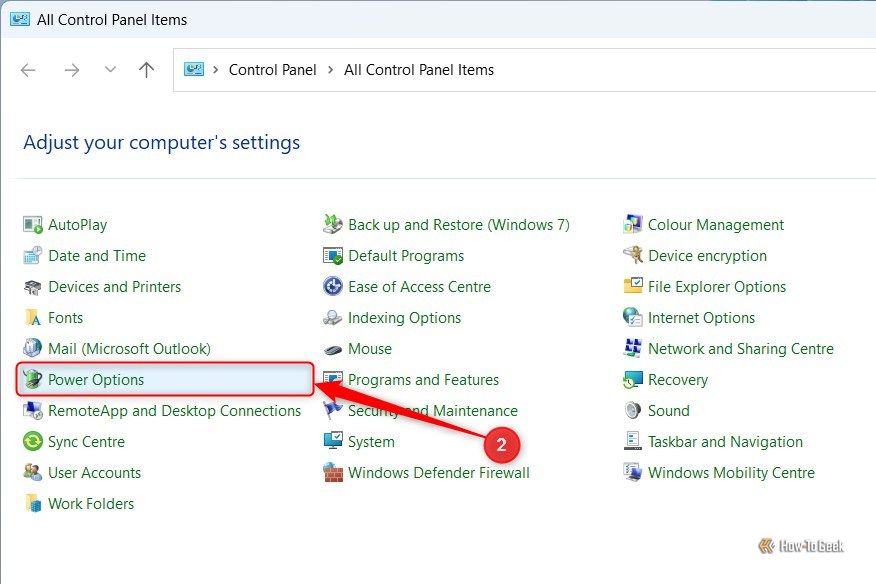Open RemoteApp and Desktop Connections link
Screen dimensions: 876x584
174,410
